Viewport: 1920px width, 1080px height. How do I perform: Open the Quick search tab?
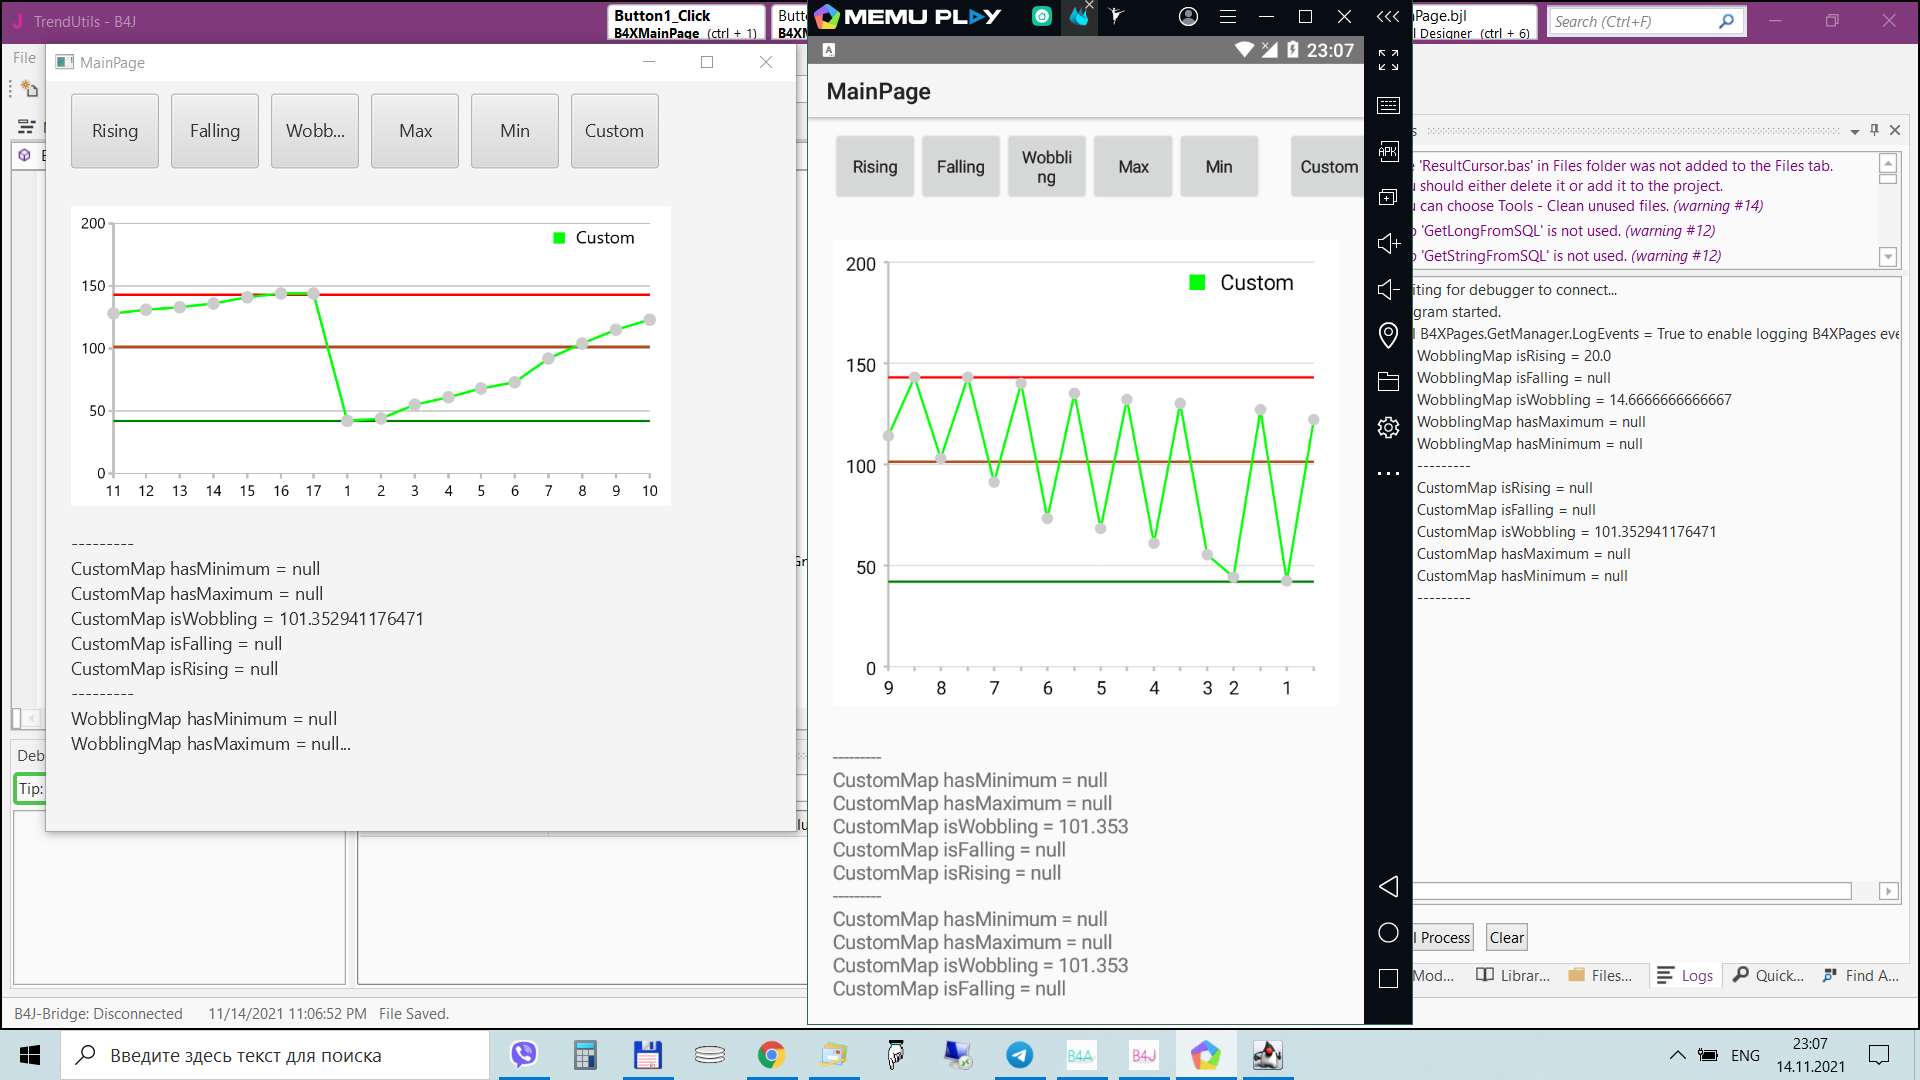1769,975
